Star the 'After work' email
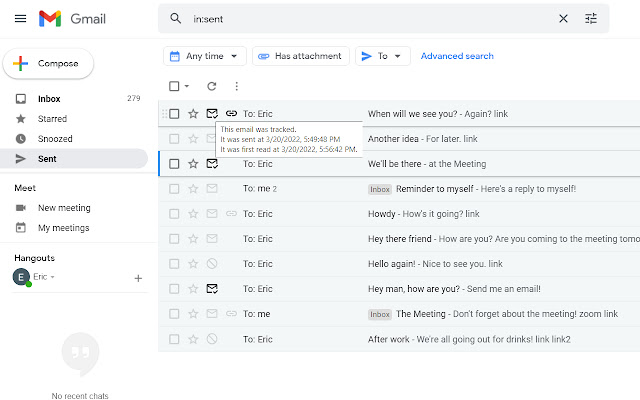 click(193, 339)
